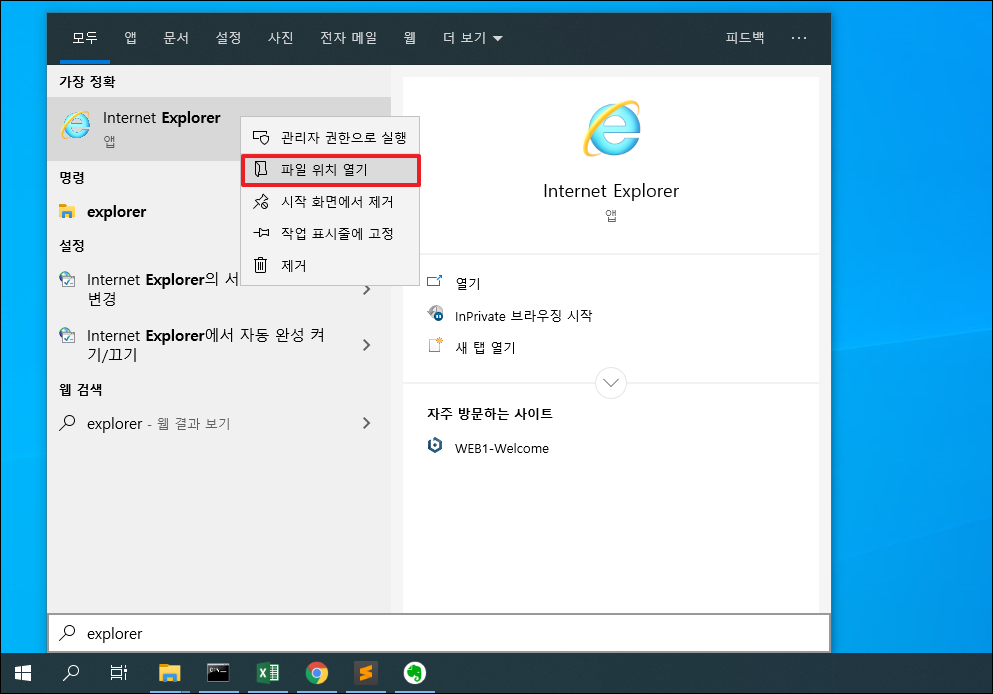
Task: Switch to the 문서 tab
Action: [176, 38]
